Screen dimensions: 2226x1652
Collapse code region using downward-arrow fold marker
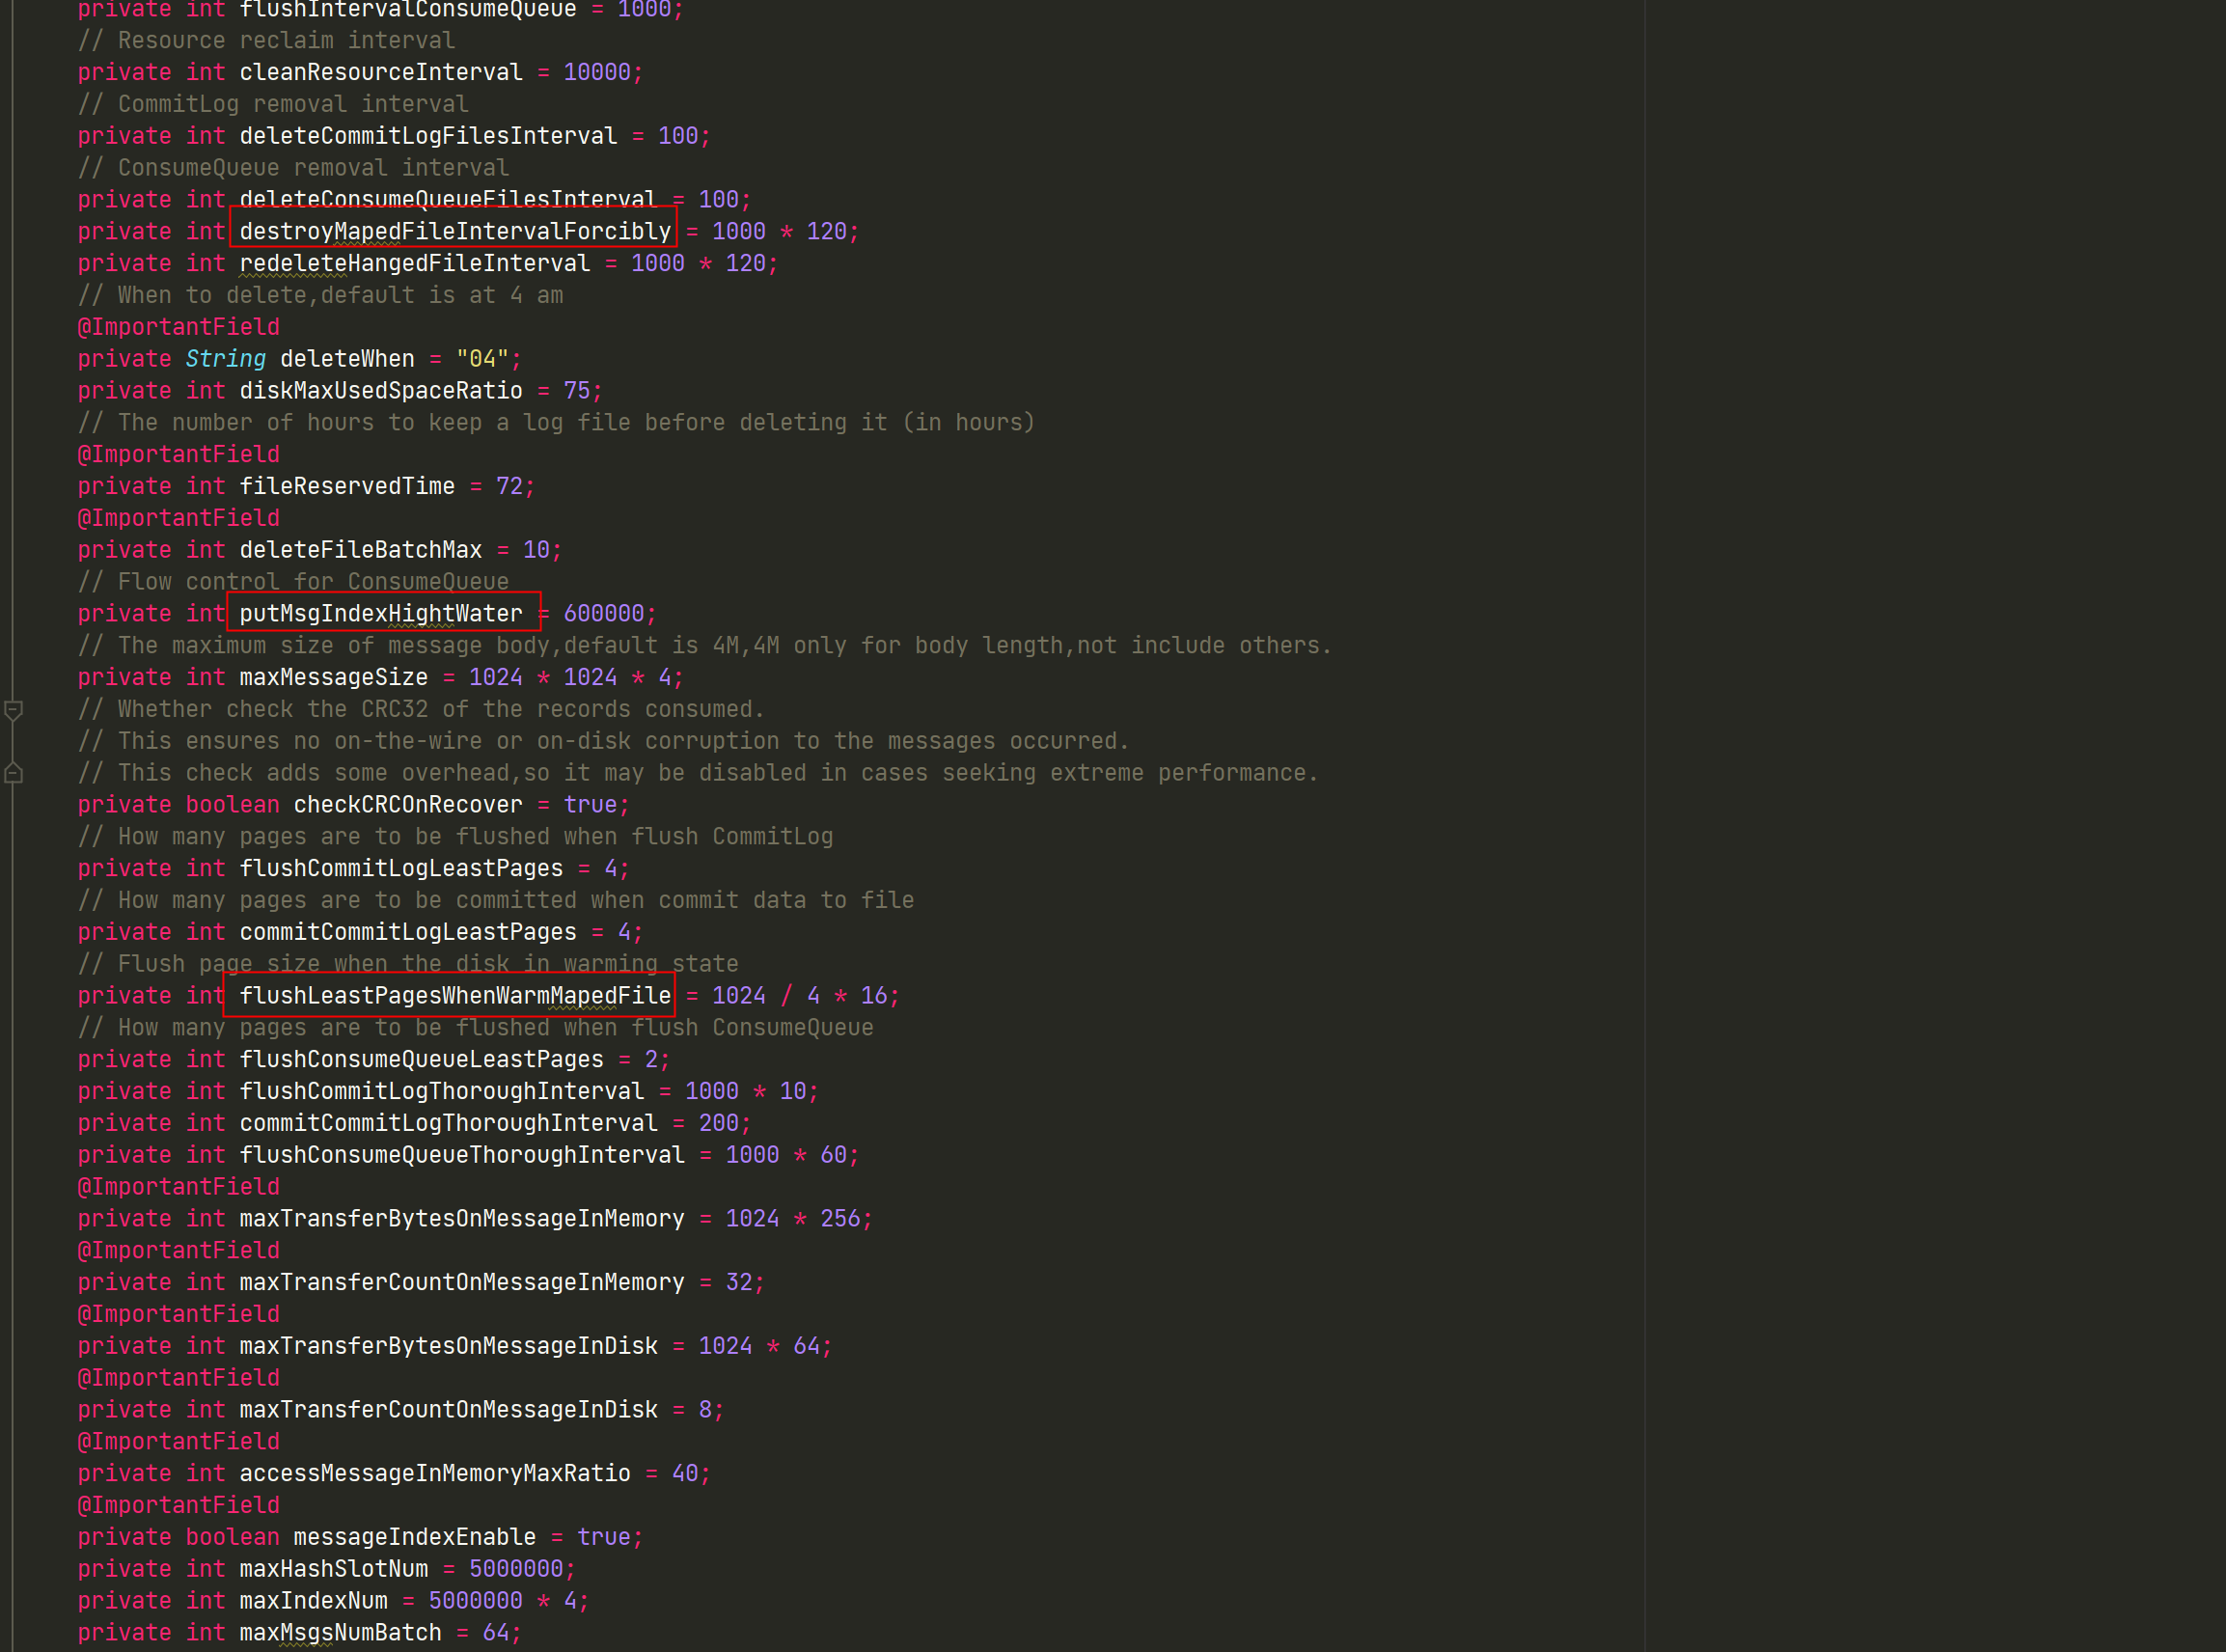14,708
